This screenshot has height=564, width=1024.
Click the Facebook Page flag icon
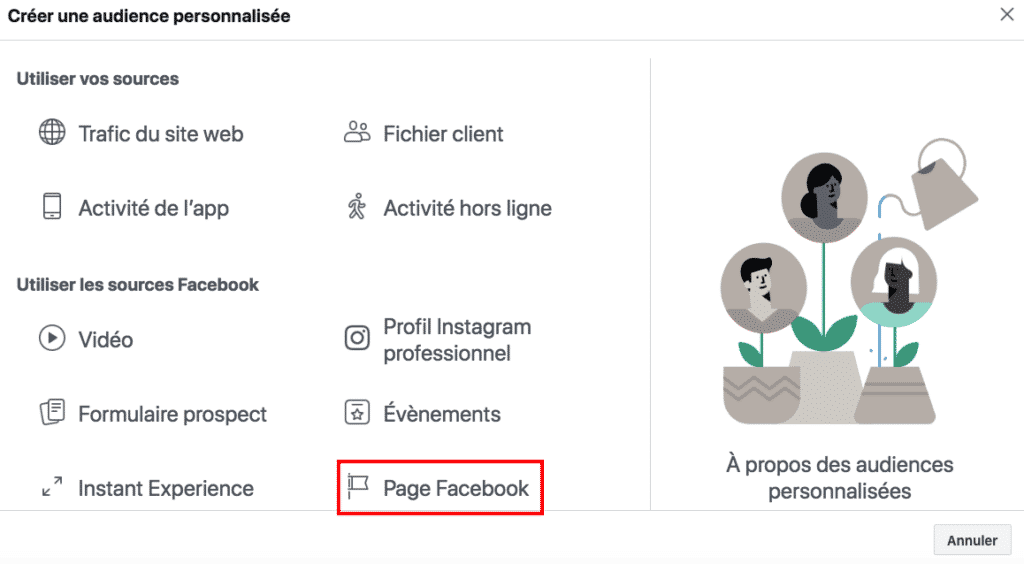357,487
